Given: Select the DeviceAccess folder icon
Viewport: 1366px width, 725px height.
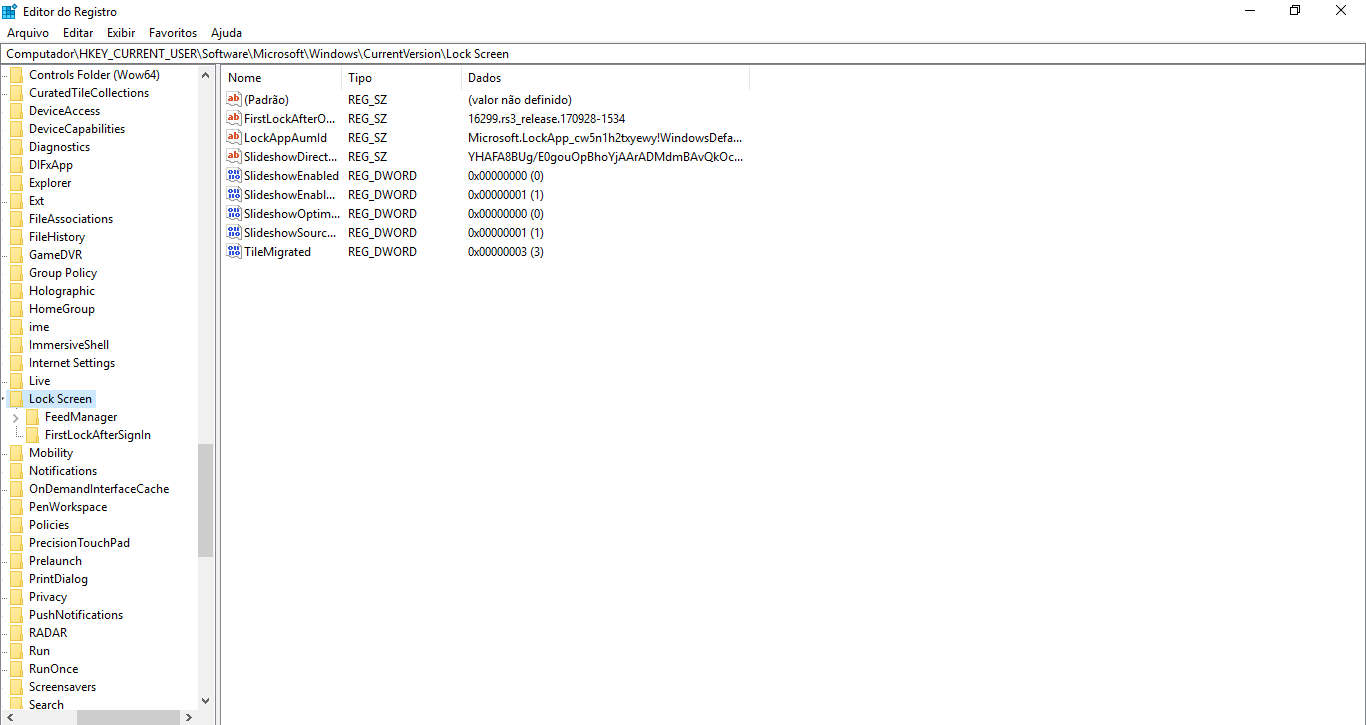Looking at the screenshot, I should pyautogui.click(x=16, y=111).
